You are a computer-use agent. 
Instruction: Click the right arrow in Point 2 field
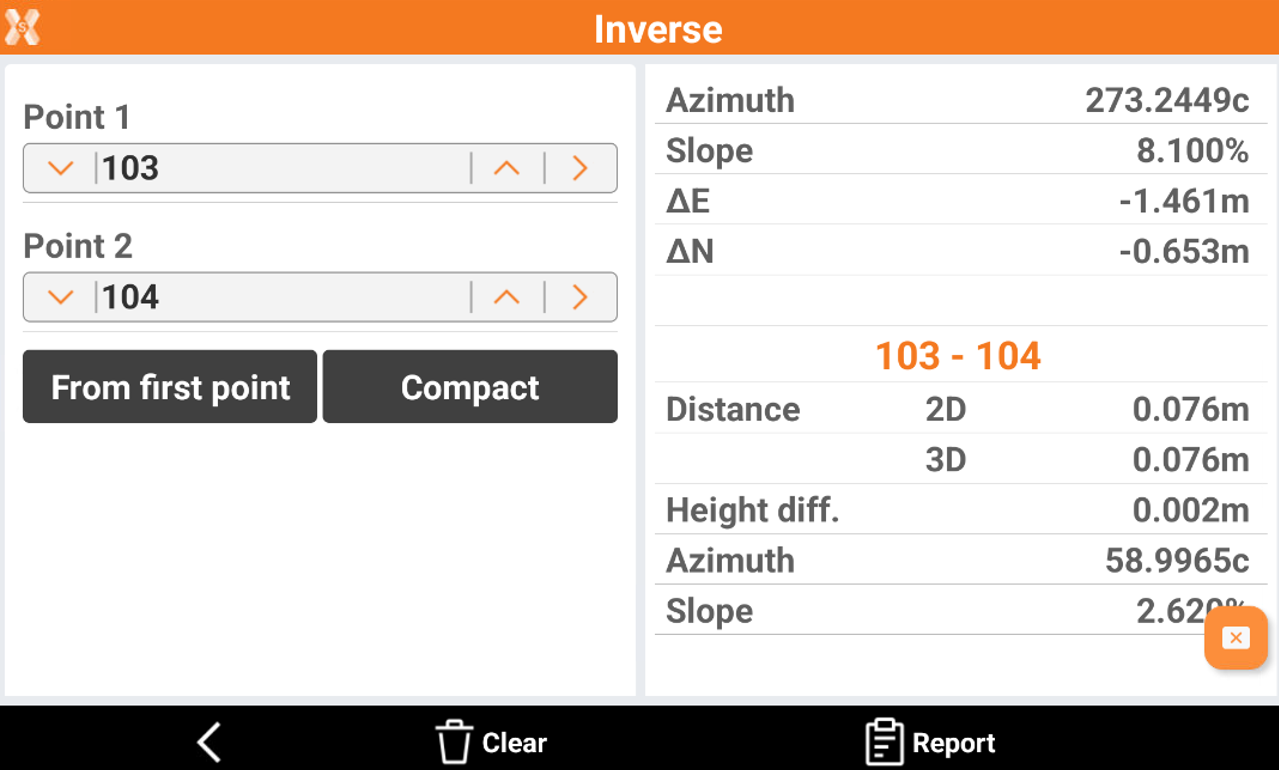[x=580, y=297]
